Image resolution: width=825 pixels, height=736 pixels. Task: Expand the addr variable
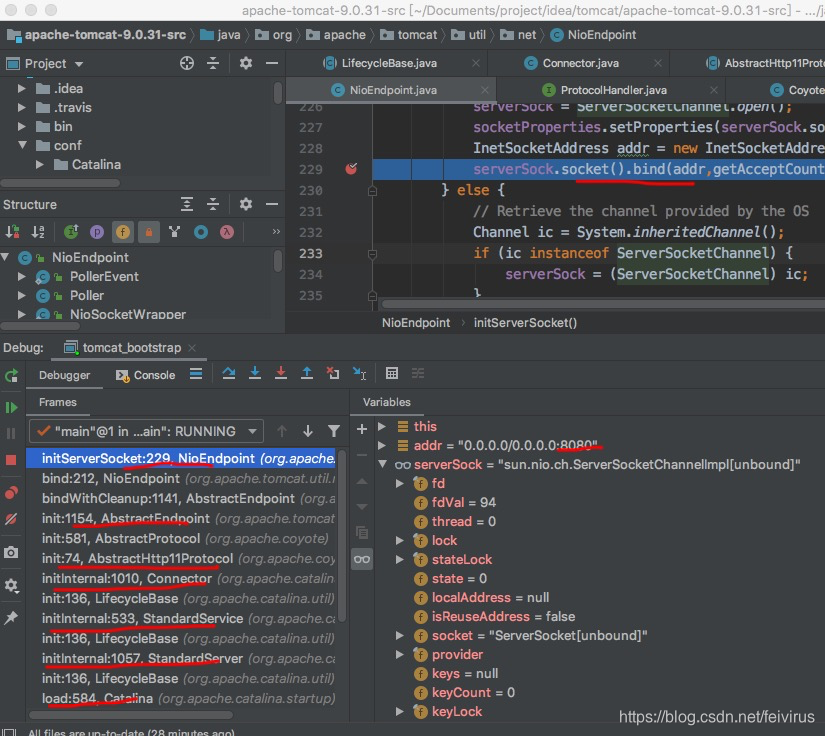[383, 445]
